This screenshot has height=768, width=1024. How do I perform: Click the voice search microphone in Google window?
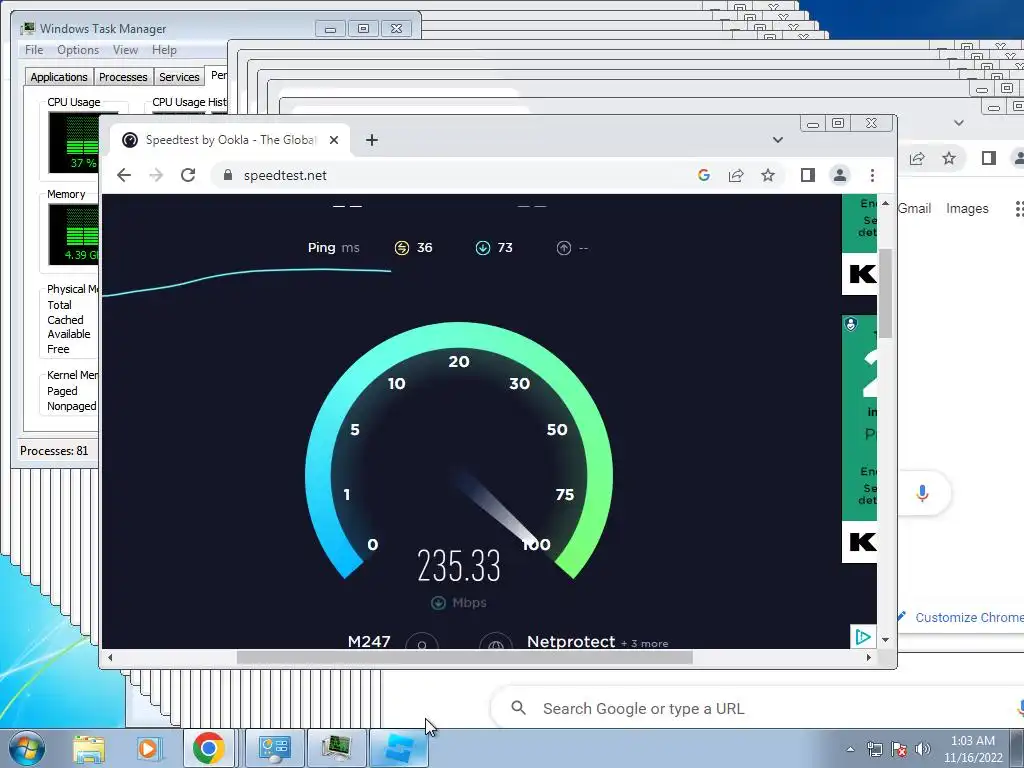click(x=922, y=493)
